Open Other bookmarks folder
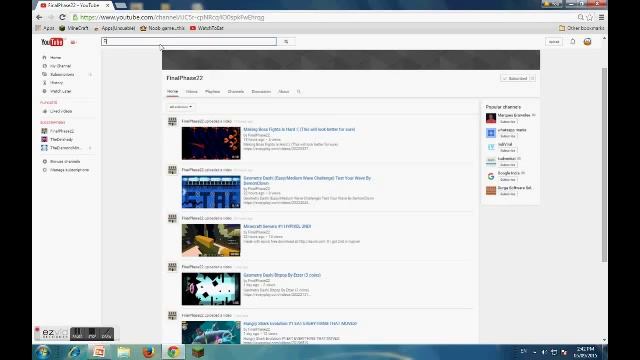Image resolution: width=640 pixels, height=360 pixels. [581, 28]
